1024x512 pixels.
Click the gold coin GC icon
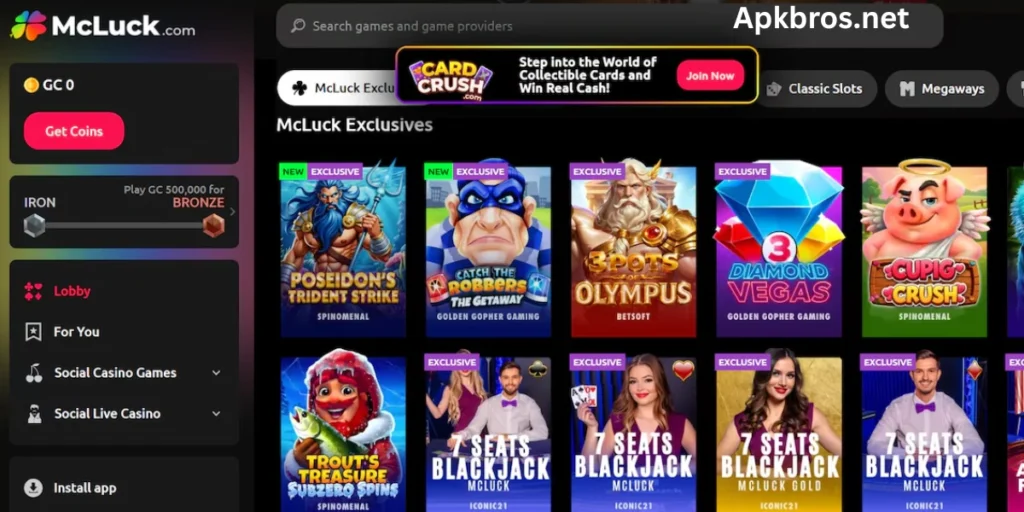pyautogui.click(x=31, y=85)
